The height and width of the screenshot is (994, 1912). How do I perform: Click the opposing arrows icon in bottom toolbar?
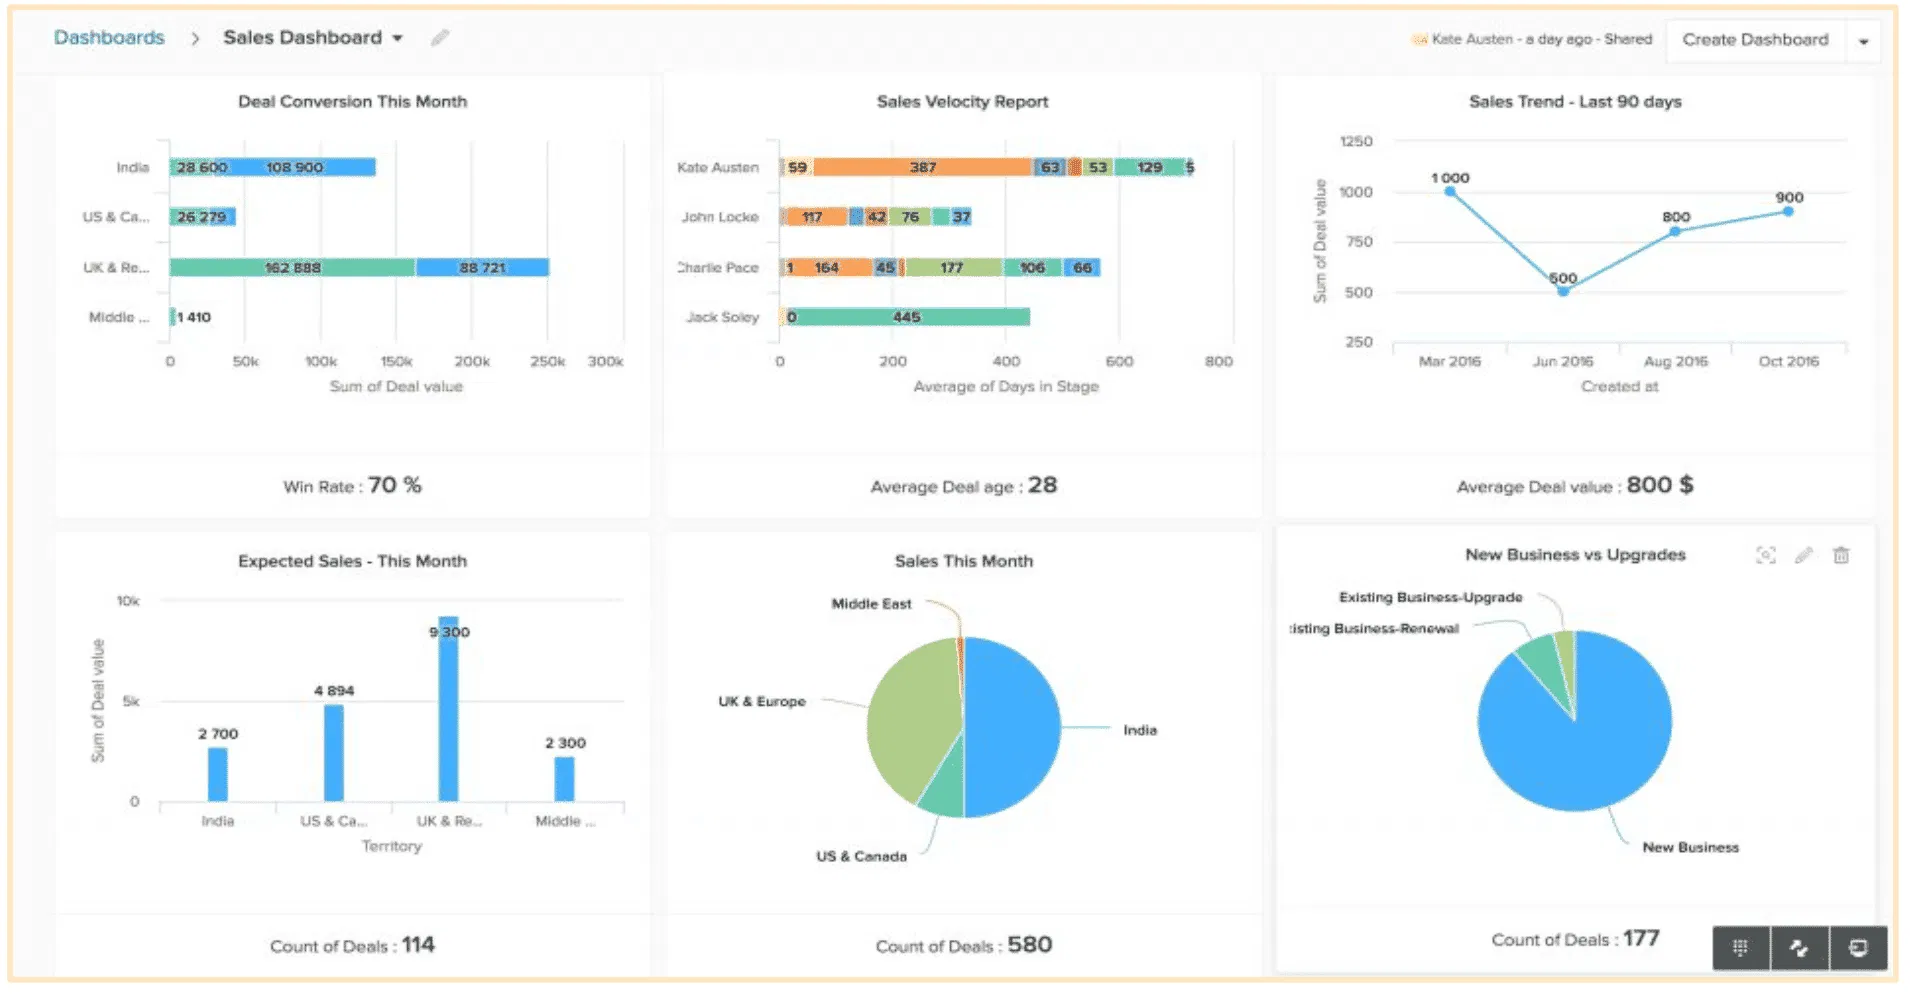point(1799,947)
